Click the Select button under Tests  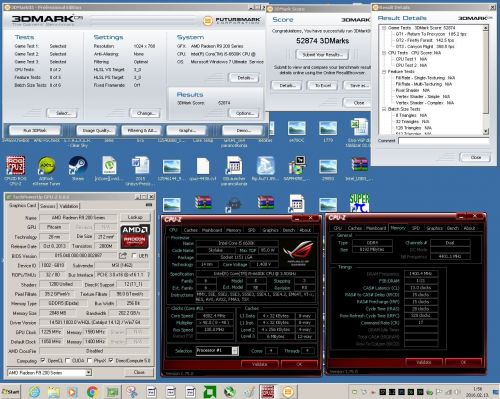click(x=62, y=113)
